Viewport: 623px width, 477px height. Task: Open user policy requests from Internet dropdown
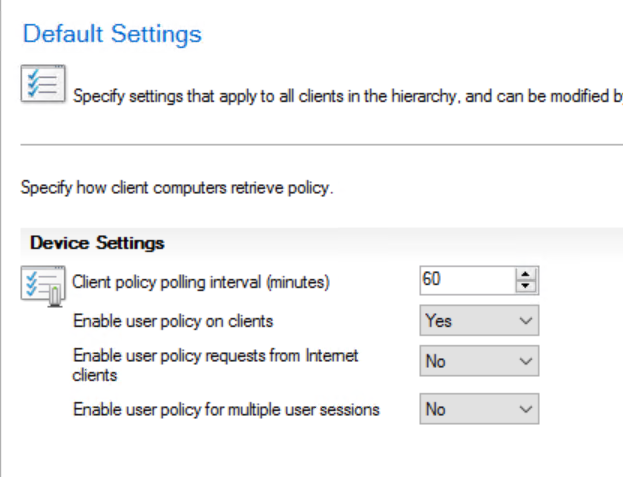click(x=479, y=361)
